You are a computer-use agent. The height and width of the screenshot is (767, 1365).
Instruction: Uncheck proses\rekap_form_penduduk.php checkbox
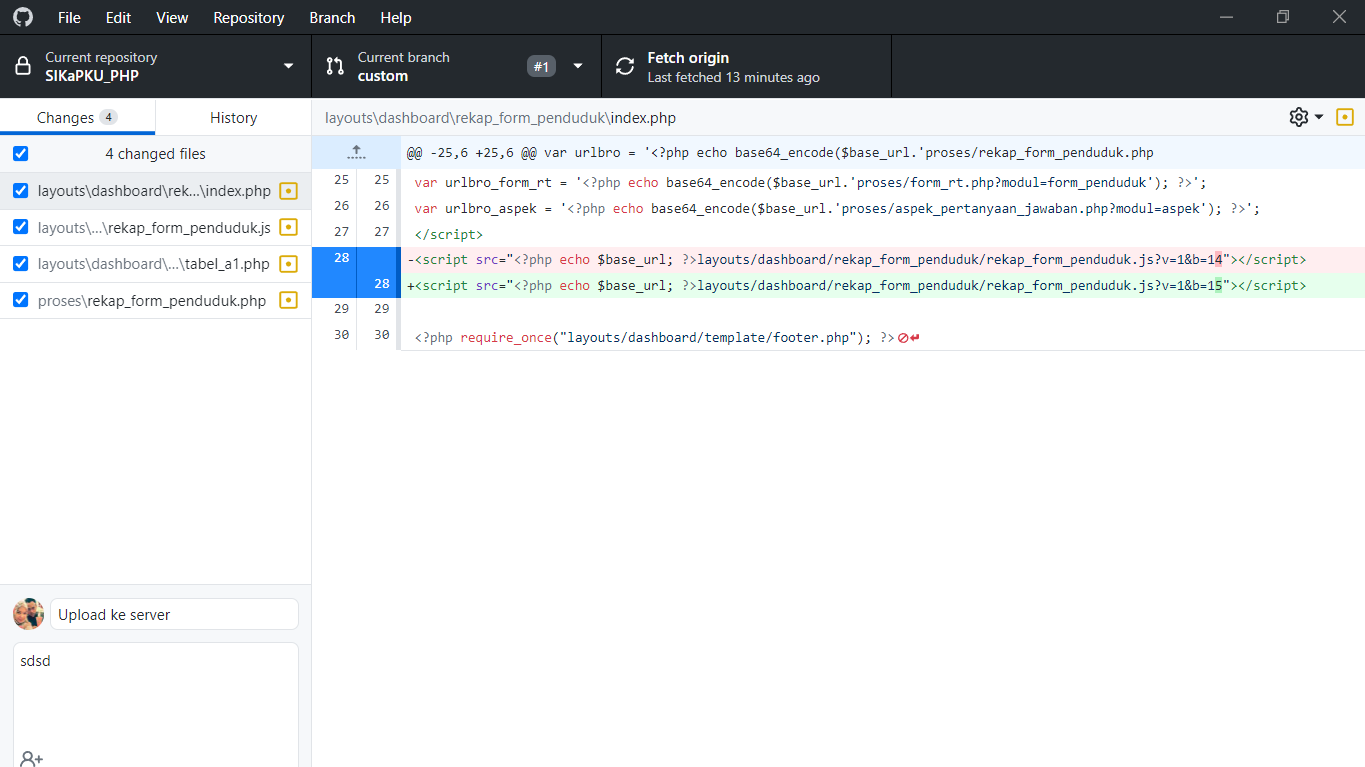[20, 300]
